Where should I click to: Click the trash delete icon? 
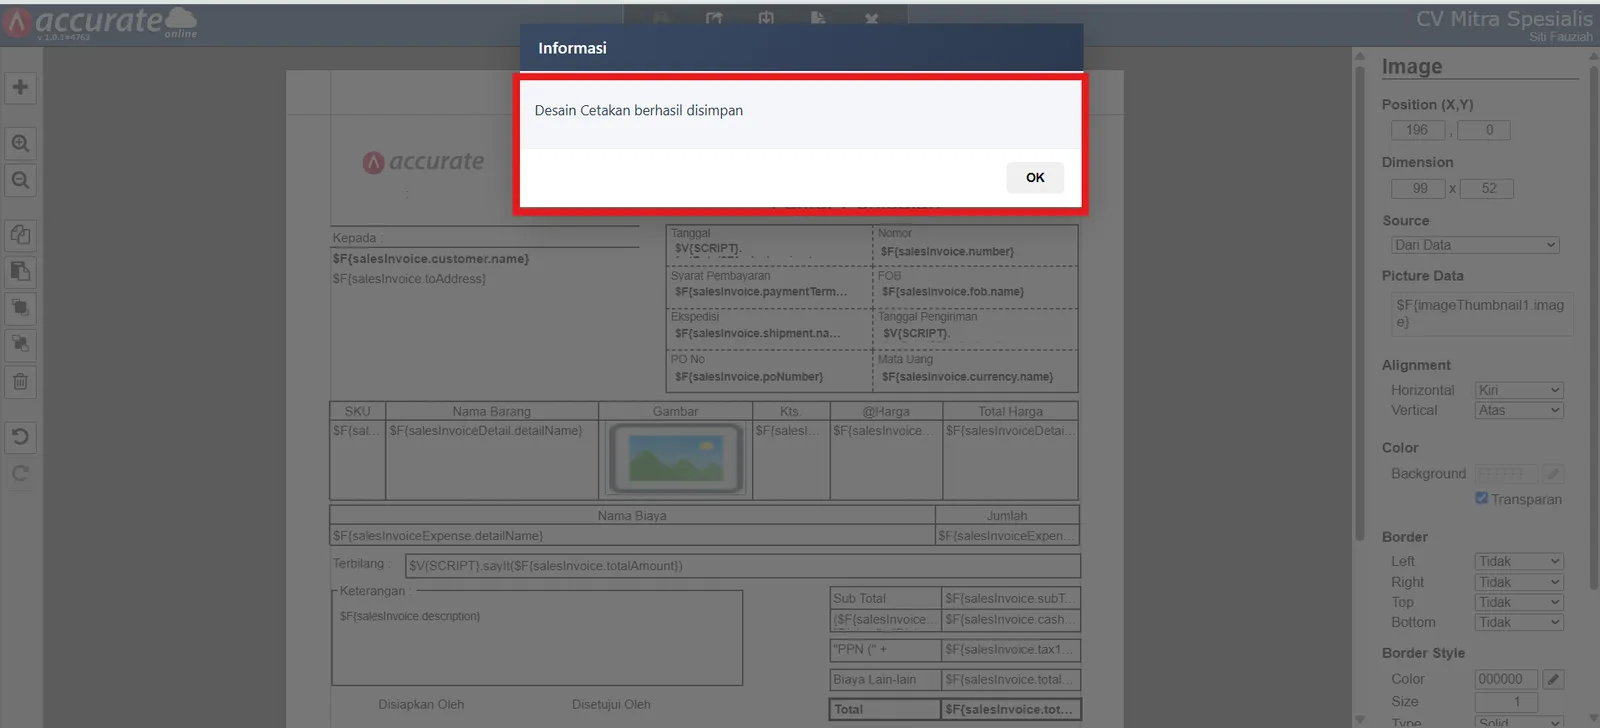click(20, 381)
